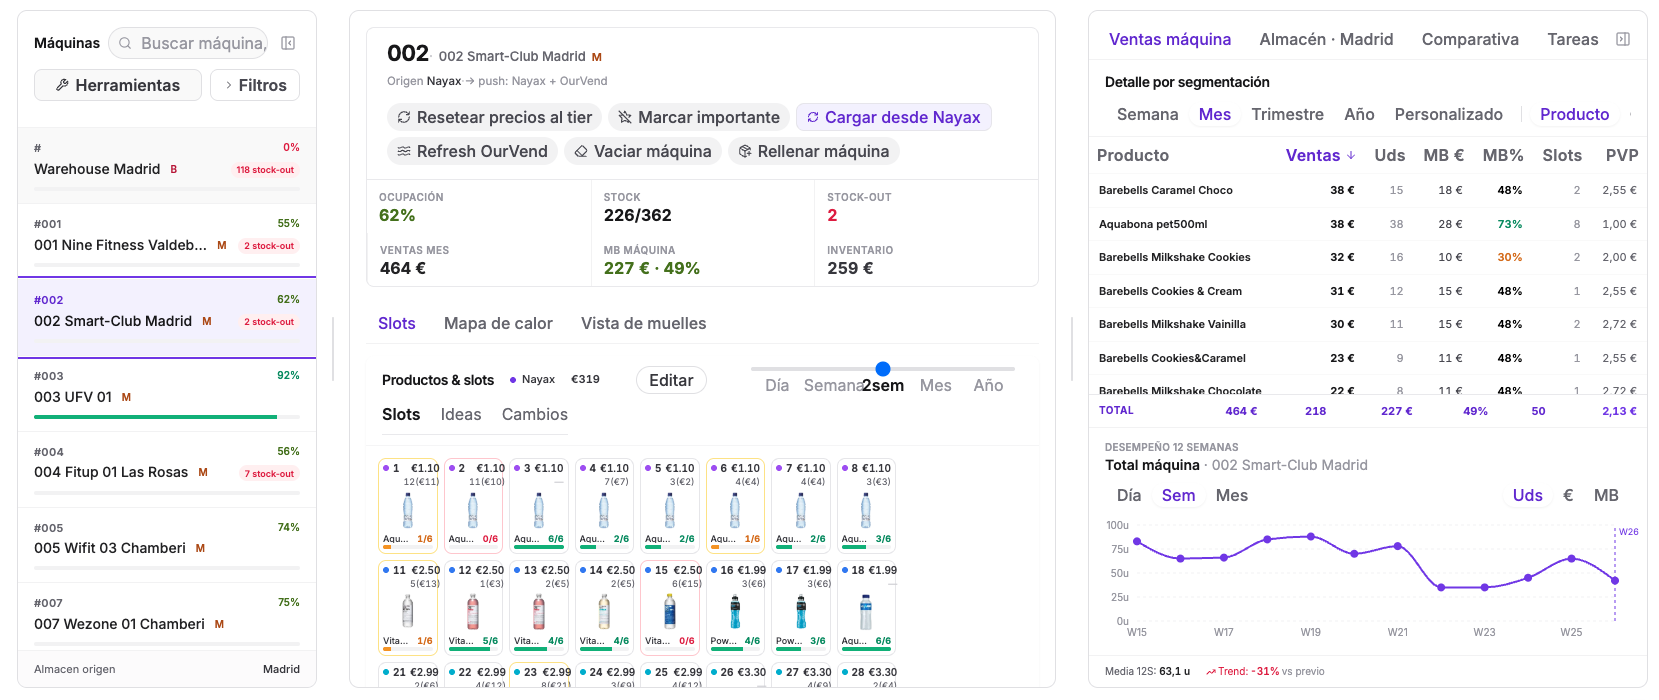The image size is (1659, 700).
Task: Open slot 3 water bottle card
Action: click(x=539, y=504)
